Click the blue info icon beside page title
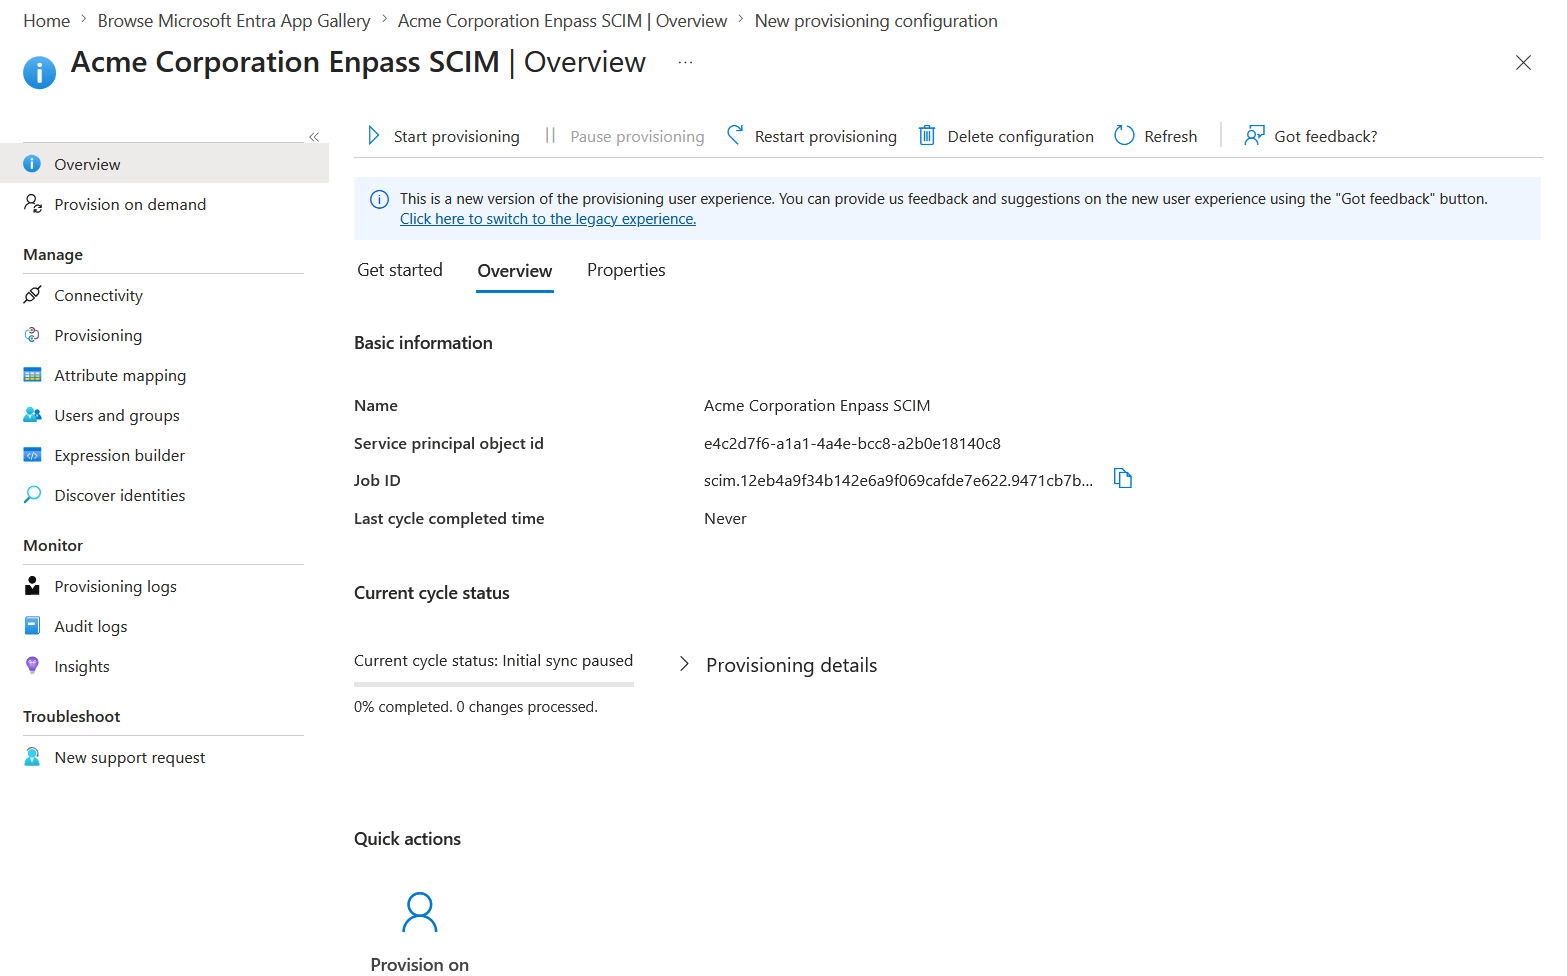The image size is (1567, 976). tap(39, 72)
